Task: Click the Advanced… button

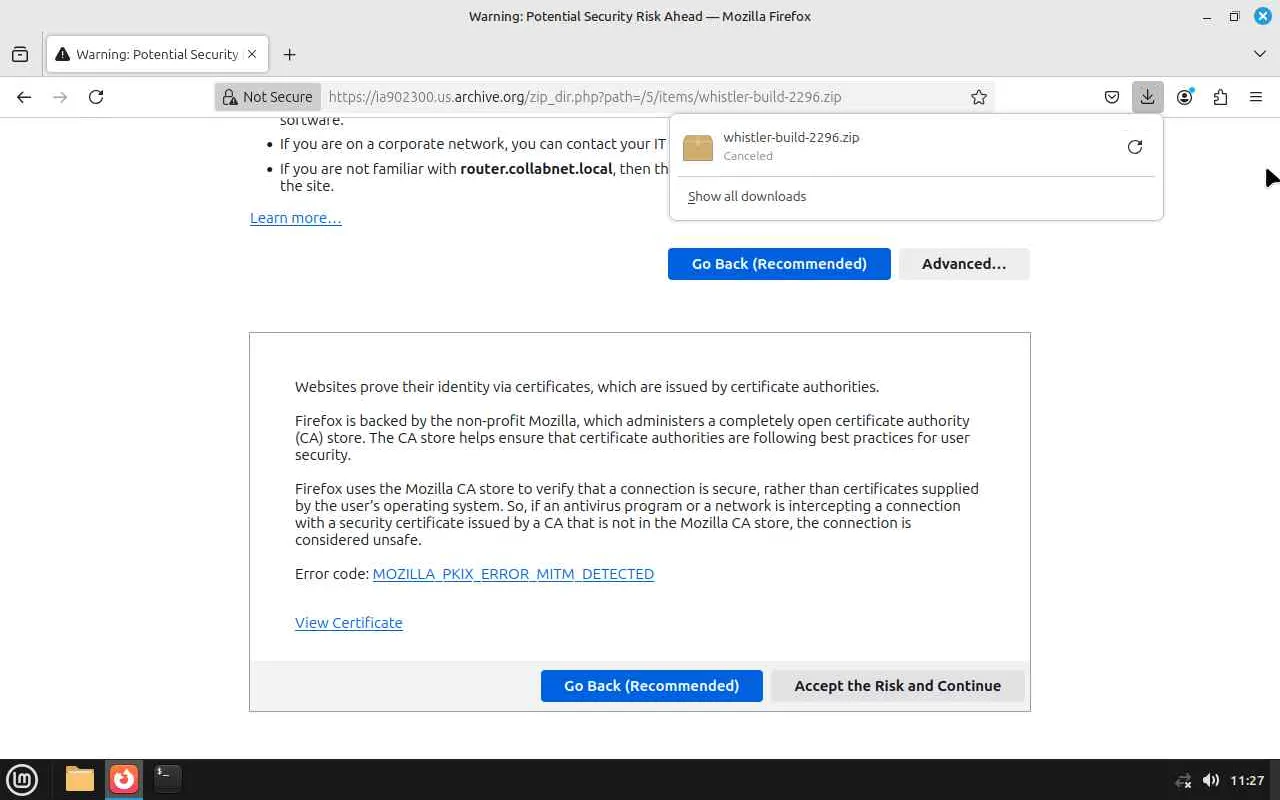Action: point(964,264)
